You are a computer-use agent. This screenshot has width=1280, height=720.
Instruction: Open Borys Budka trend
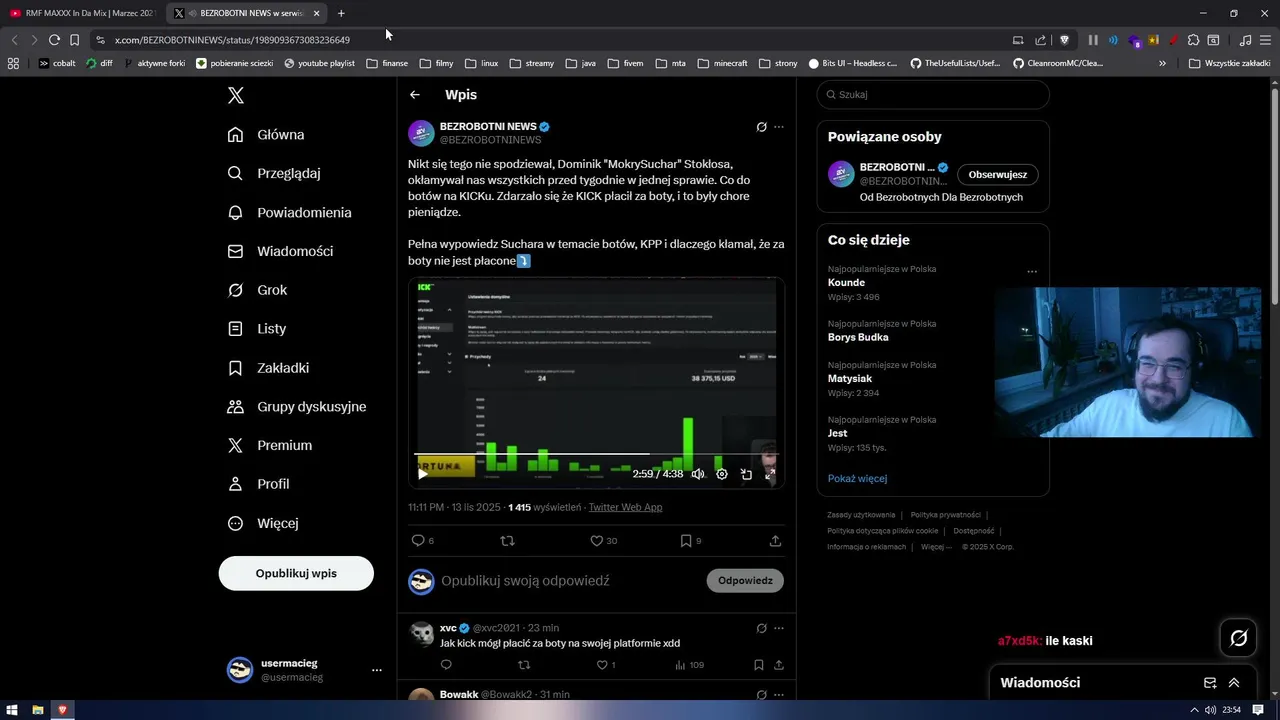[x=858, y=337]
